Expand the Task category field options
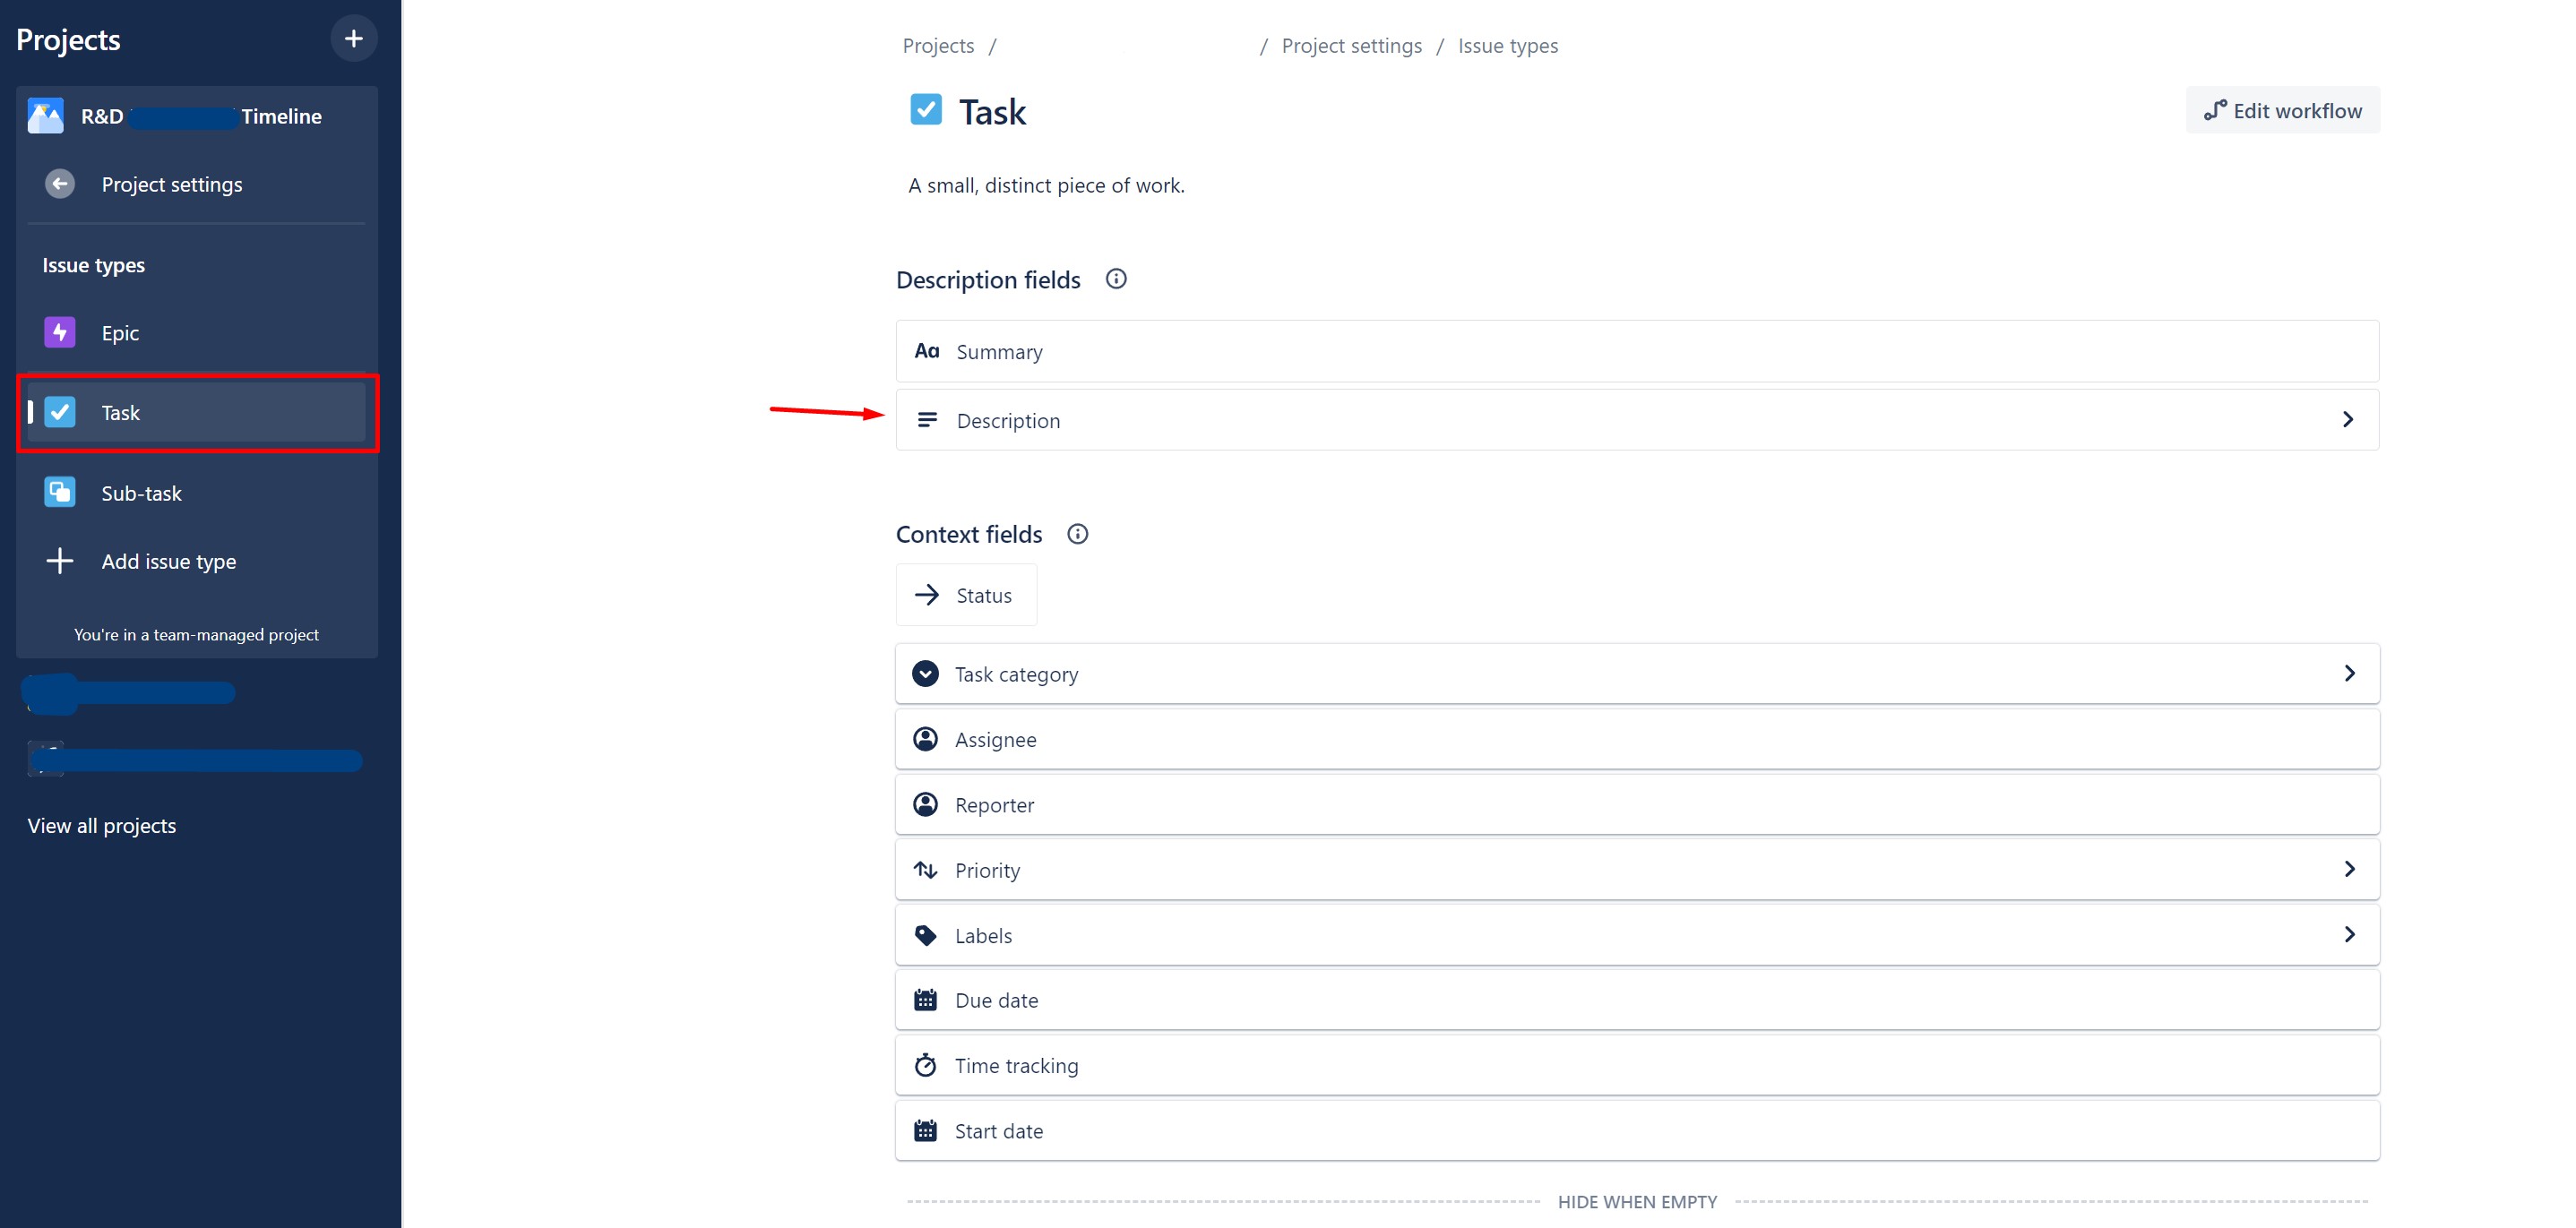Screen dimensions: 2576x1228 click(2350, 673)
